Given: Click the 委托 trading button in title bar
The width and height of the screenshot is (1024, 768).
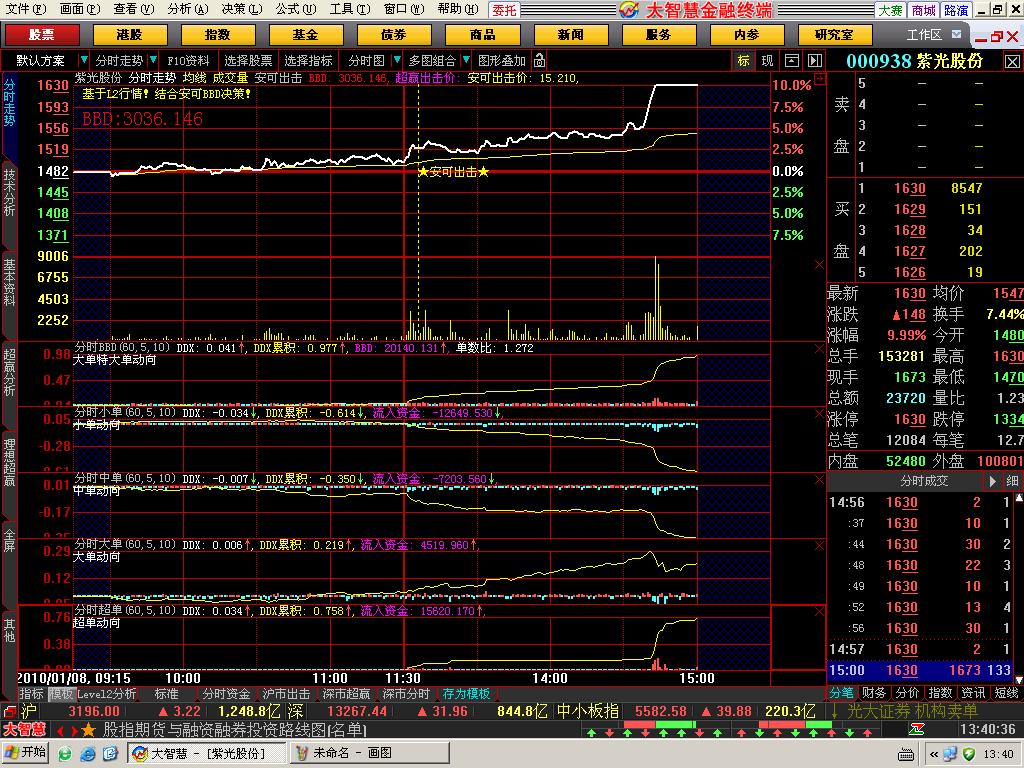Looking at the screenshot, I should click(x=504, y=10).
